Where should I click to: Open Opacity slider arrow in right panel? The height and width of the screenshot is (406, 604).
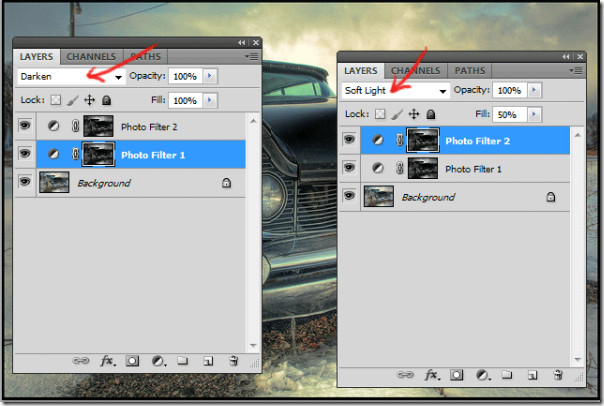(534, 90)
